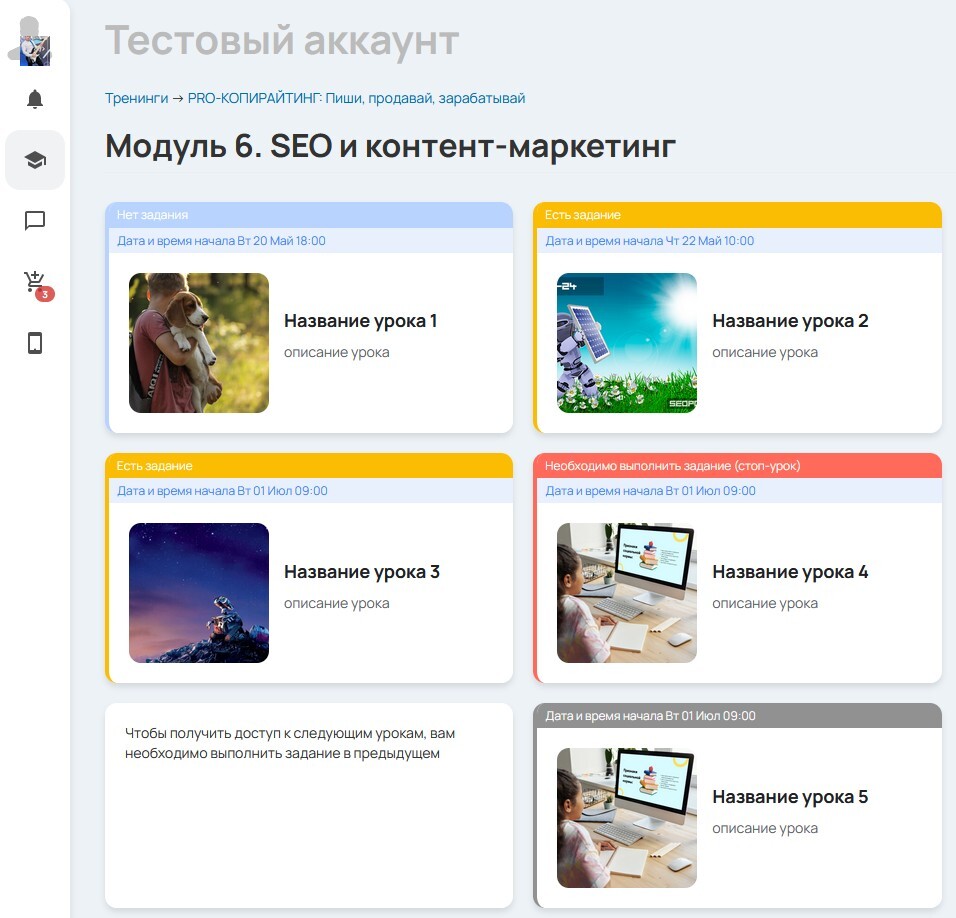Open messages chat bubble icon

coord(35,221)
